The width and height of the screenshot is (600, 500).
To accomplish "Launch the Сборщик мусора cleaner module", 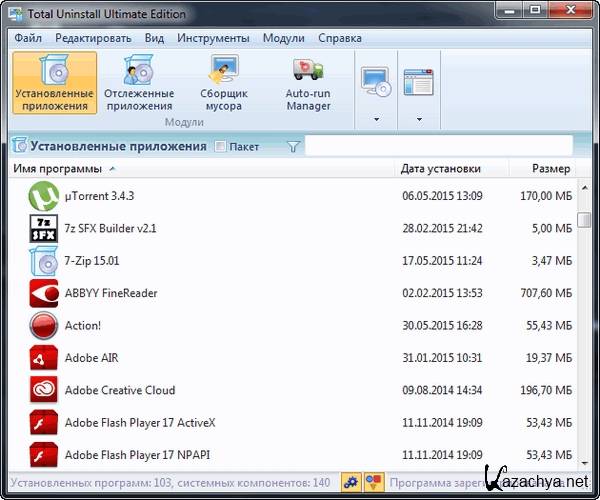I will click(223, 83).
